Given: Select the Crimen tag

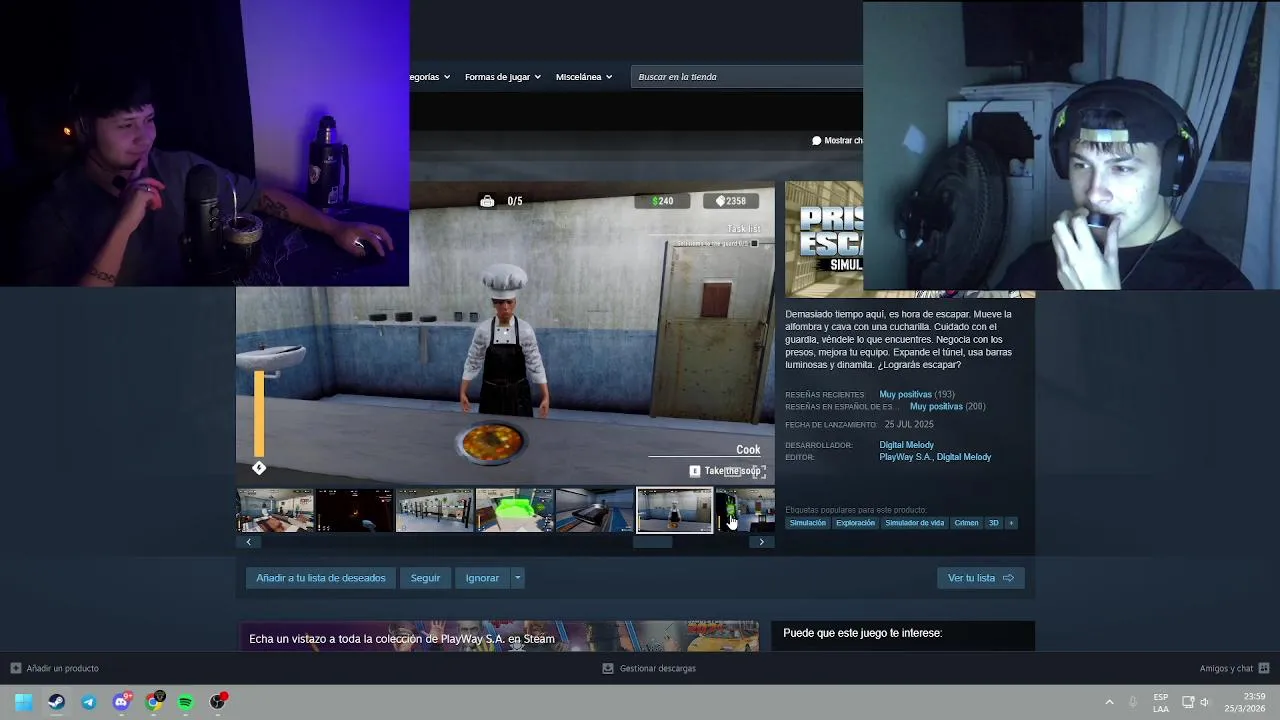Looking at the screenshot, I should [966, 523].
